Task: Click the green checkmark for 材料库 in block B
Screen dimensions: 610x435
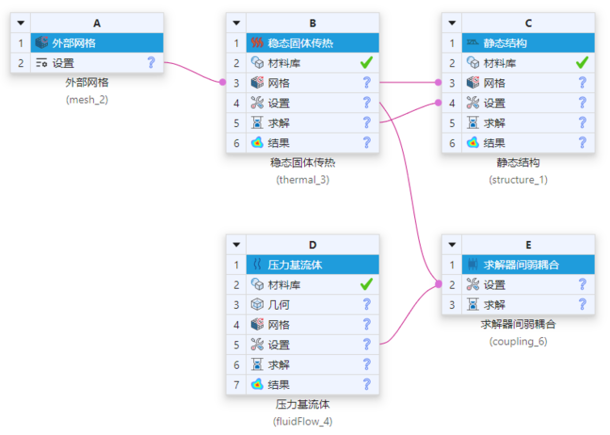Action: (x=366, y=62)
